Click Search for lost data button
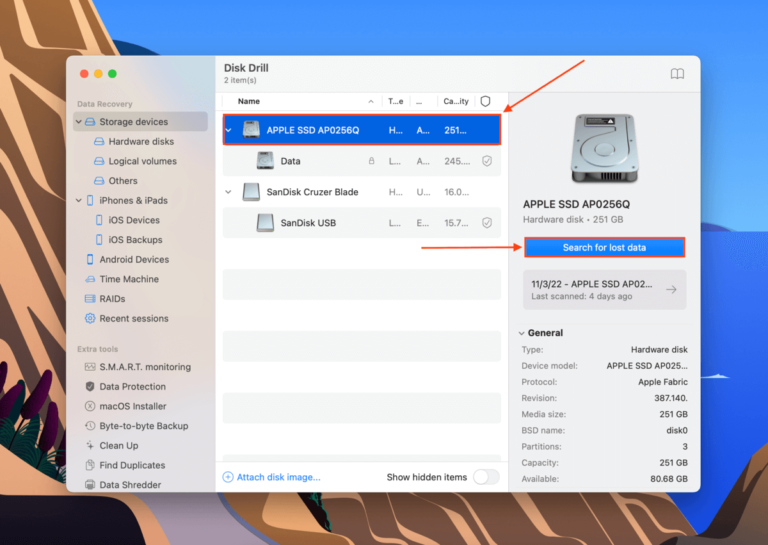This screenshot has width=768, height=545. coord(604,247)
